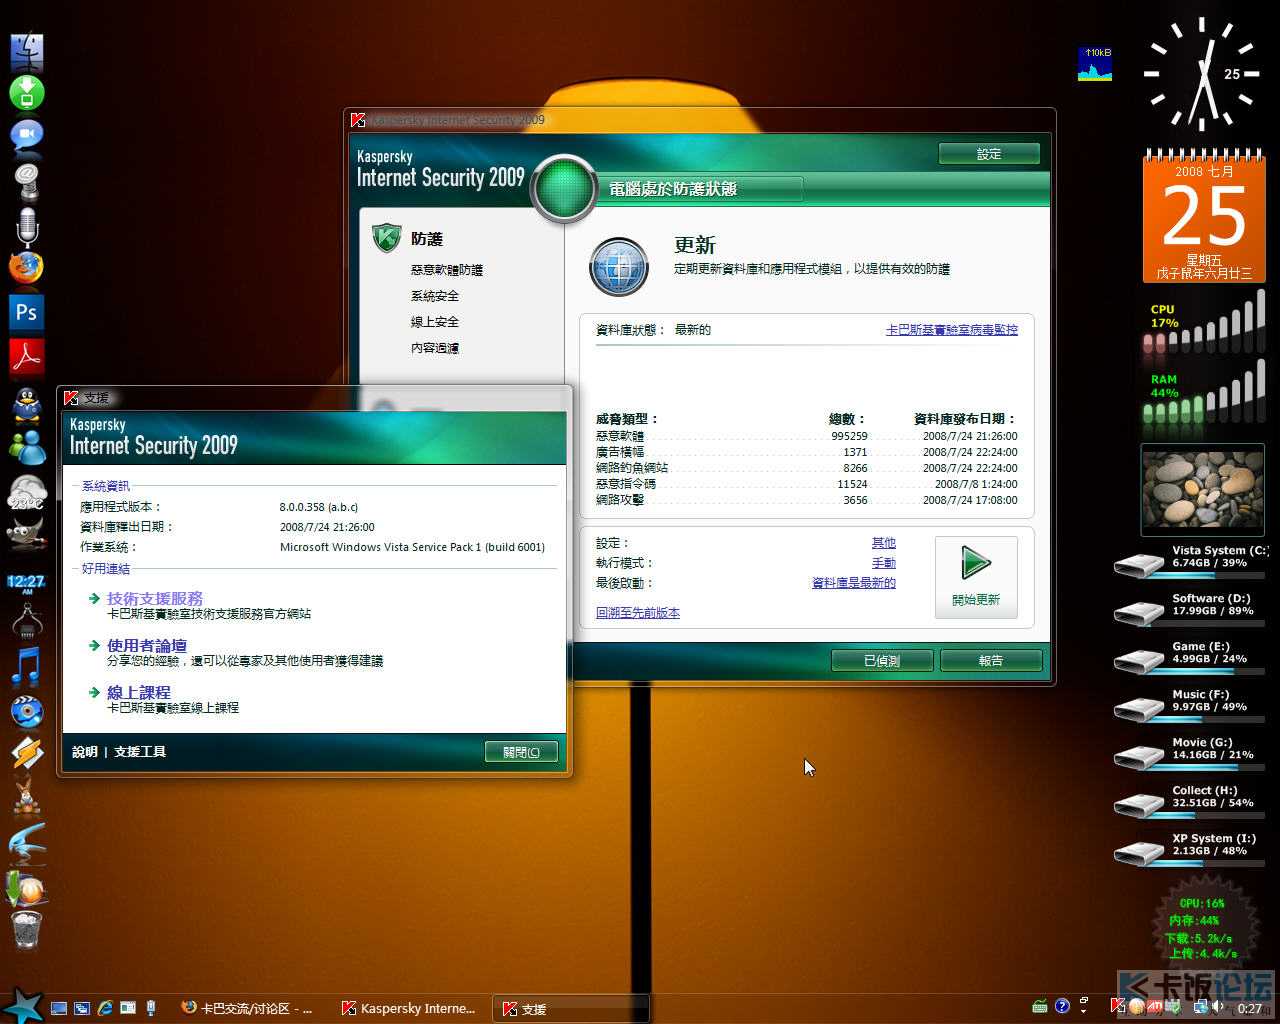Launch Winamp lightning bolt icon
This screenshot has height=1024, width=1280.
tap(27, 753)
